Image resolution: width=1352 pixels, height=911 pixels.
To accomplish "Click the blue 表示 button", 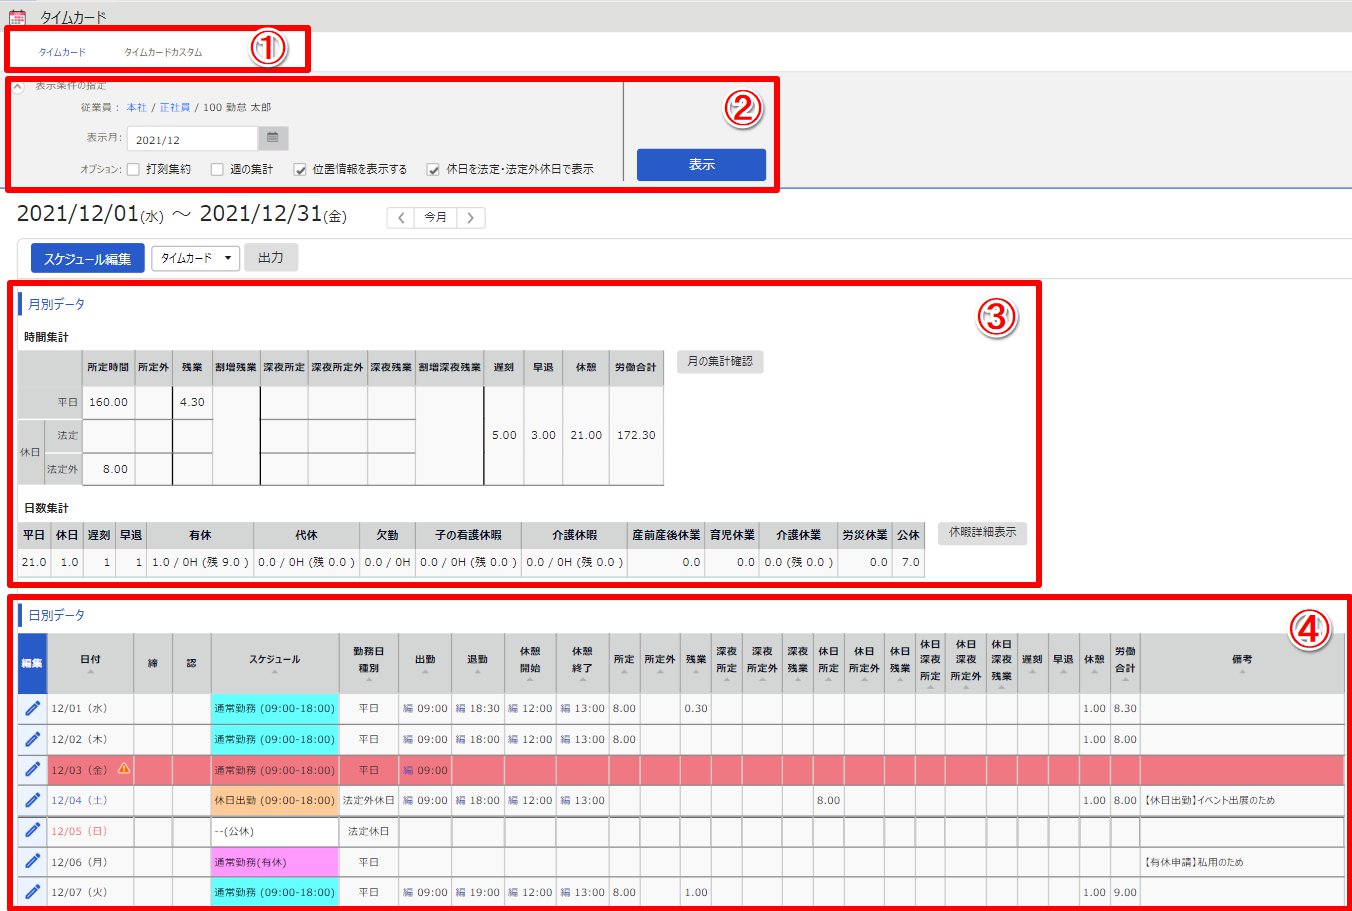I will click(x=701, y=165).
